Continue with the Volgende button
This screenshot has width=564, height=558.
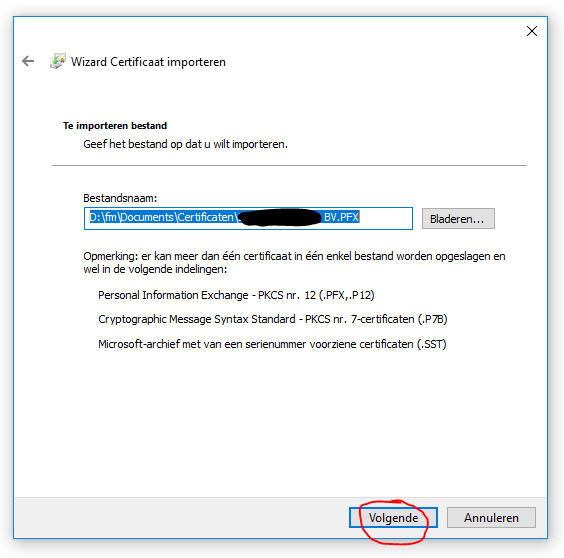pyautogui.click(x=393, y=518)
